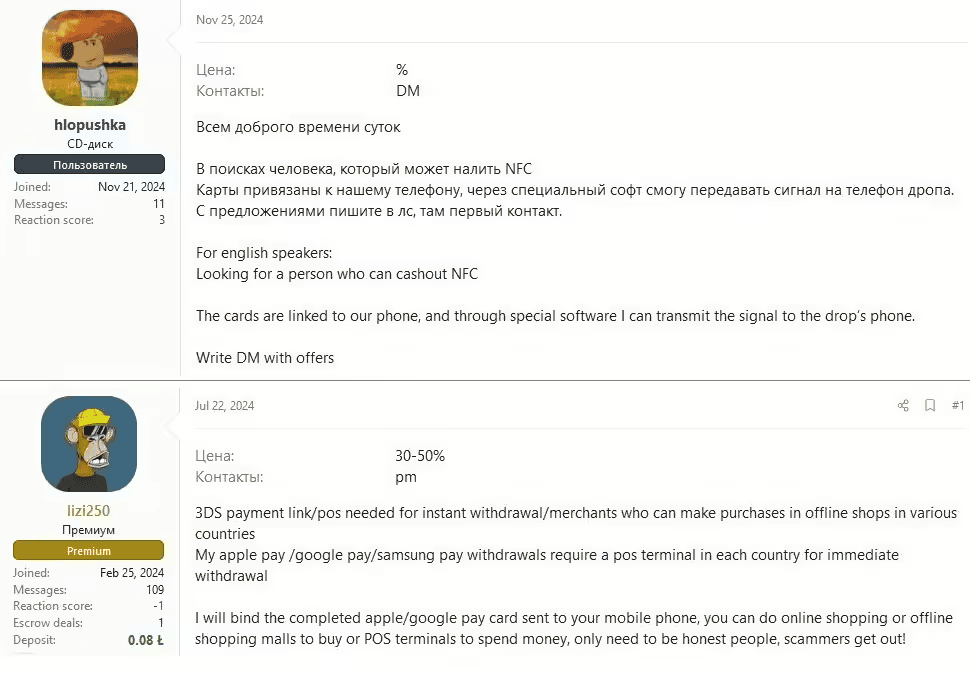Click the Jul 22, 2024 post timestamp
970x673 pixels.
point(225,406)
